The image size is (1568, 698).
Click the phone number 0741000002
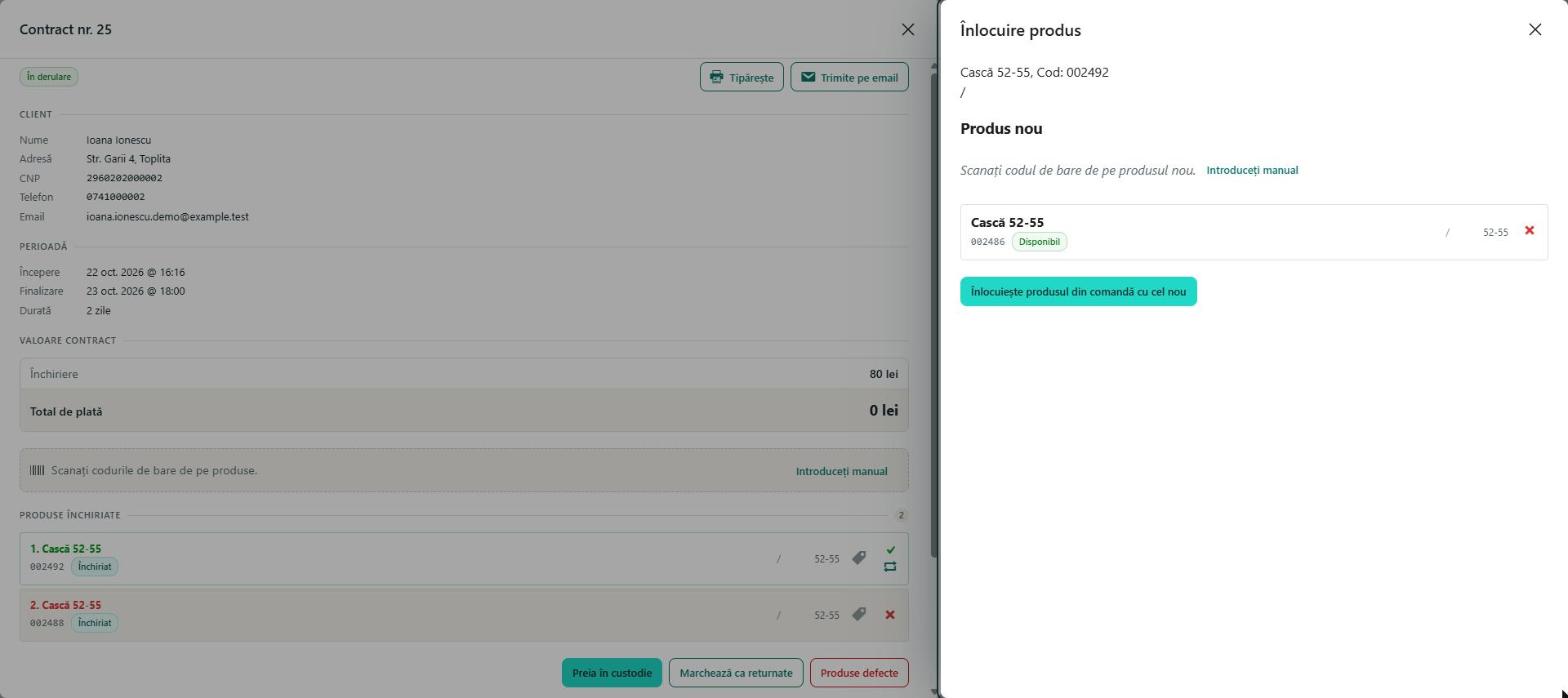tap(115, 197)
